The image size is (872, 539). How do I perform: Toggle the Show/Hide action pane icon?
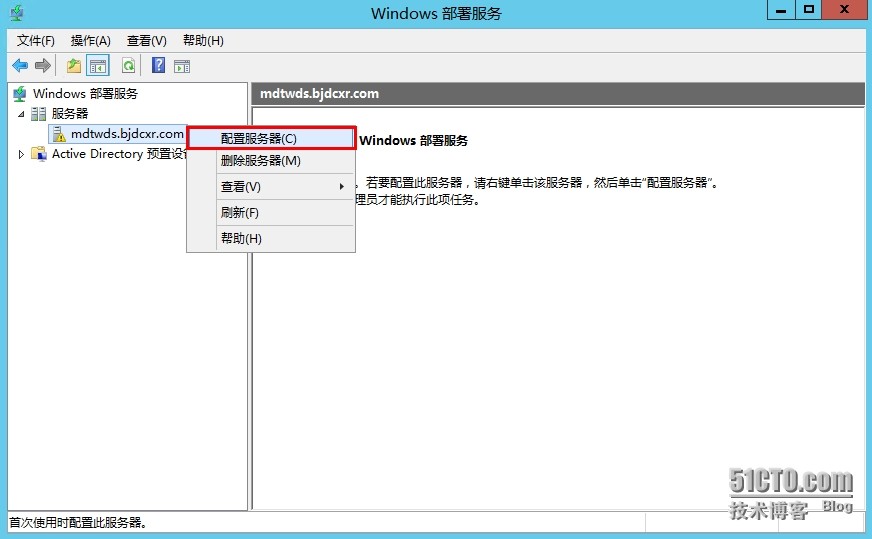[182, 66]
